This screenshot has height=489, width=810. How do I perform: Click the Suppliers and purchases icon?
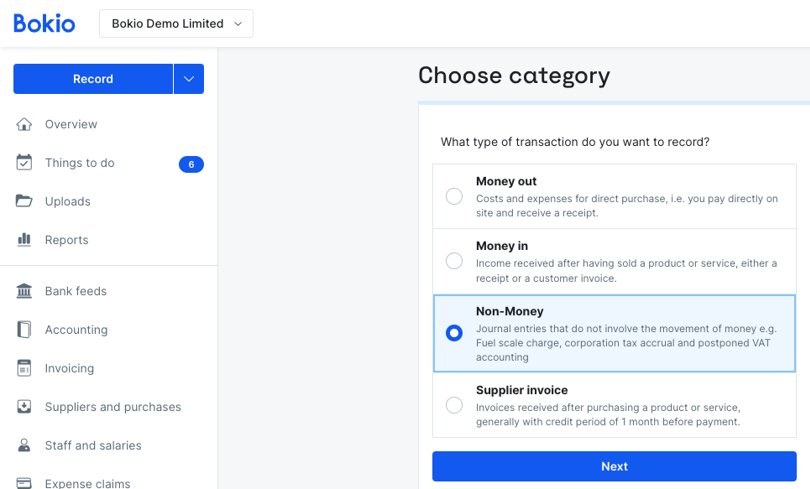tap(24, 407)
